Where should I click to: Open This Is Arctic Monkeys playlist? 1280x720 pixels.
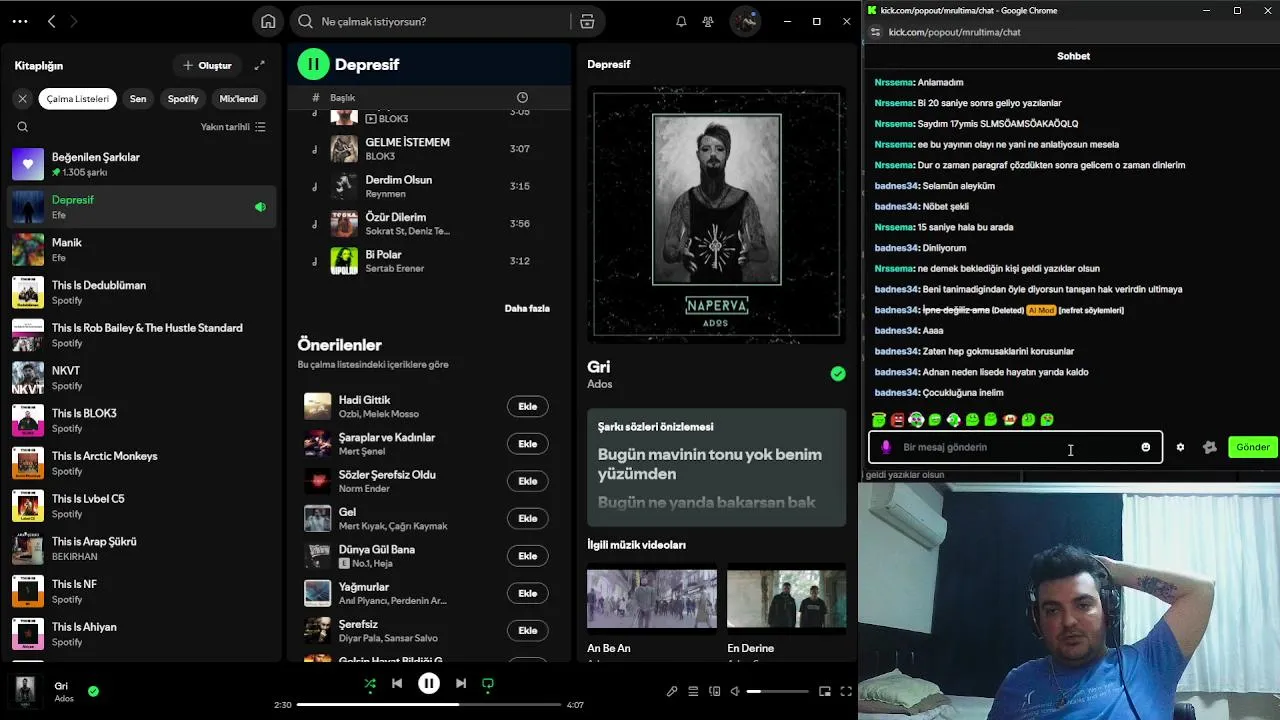(142, 463)
